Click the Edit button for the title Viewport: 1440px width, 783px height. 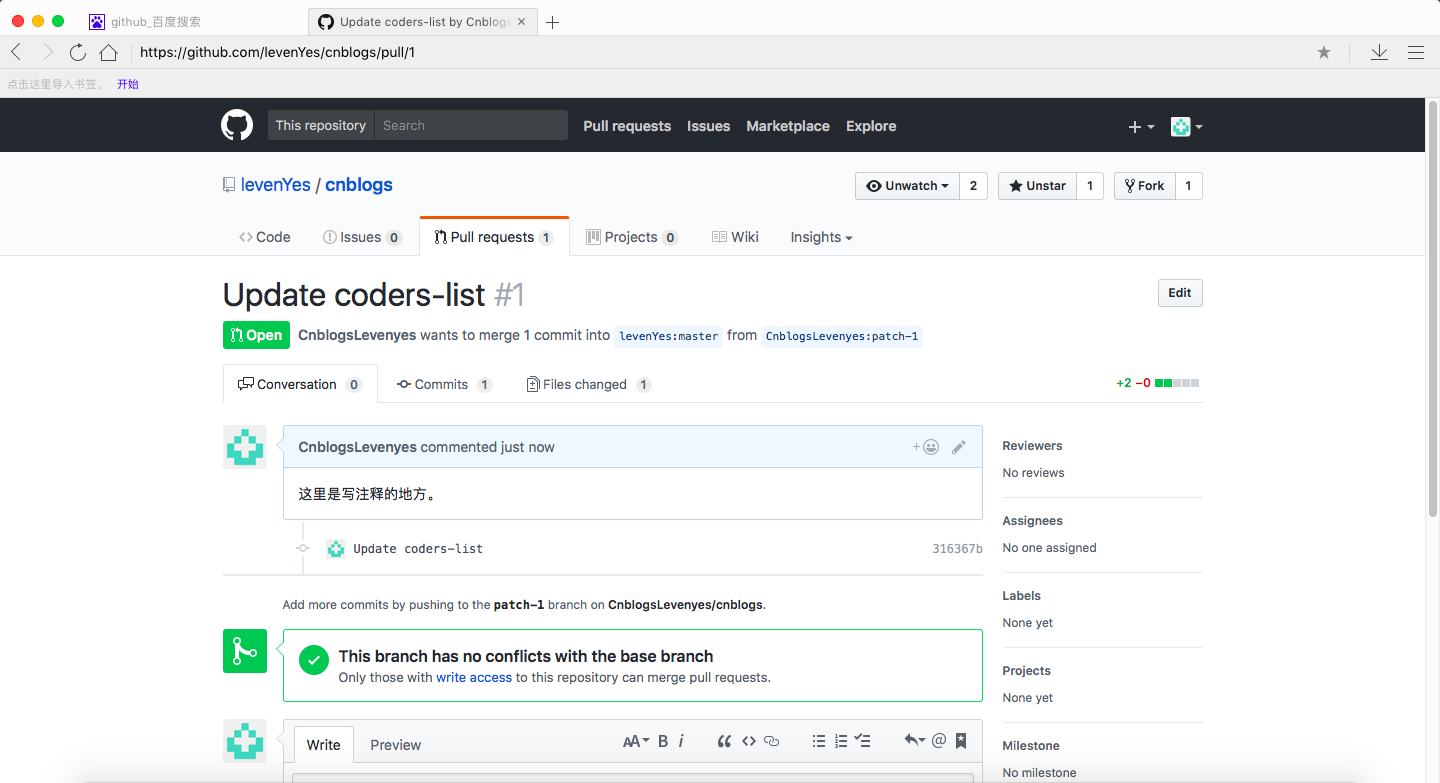coord(1180,293)
